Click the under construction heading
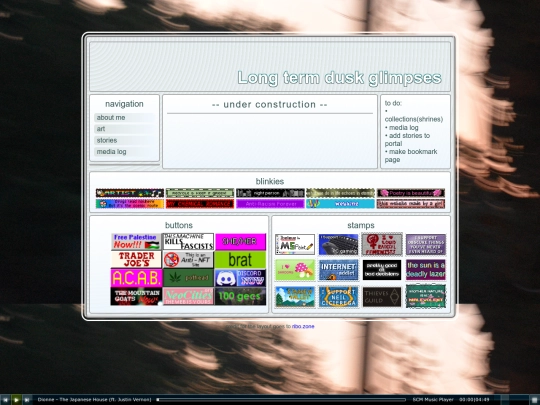 [x=270, y=104]
